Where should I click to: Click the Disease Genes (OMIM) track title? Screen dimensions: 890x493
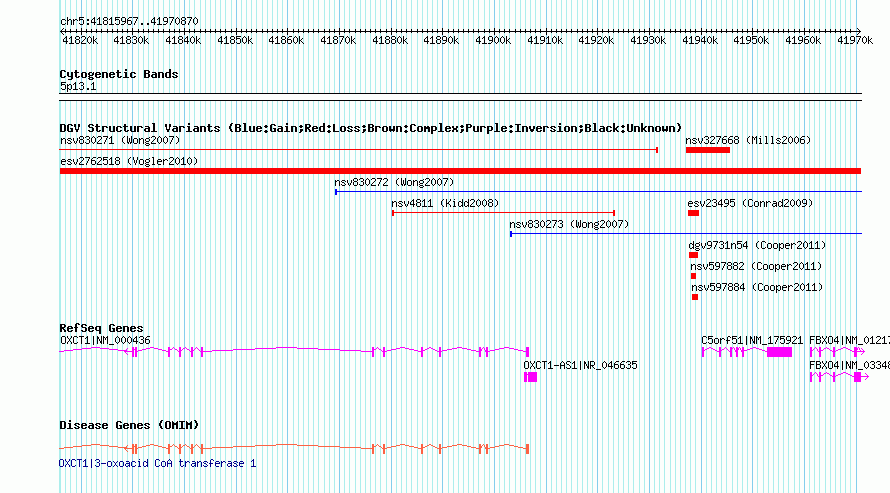point(129,425)
